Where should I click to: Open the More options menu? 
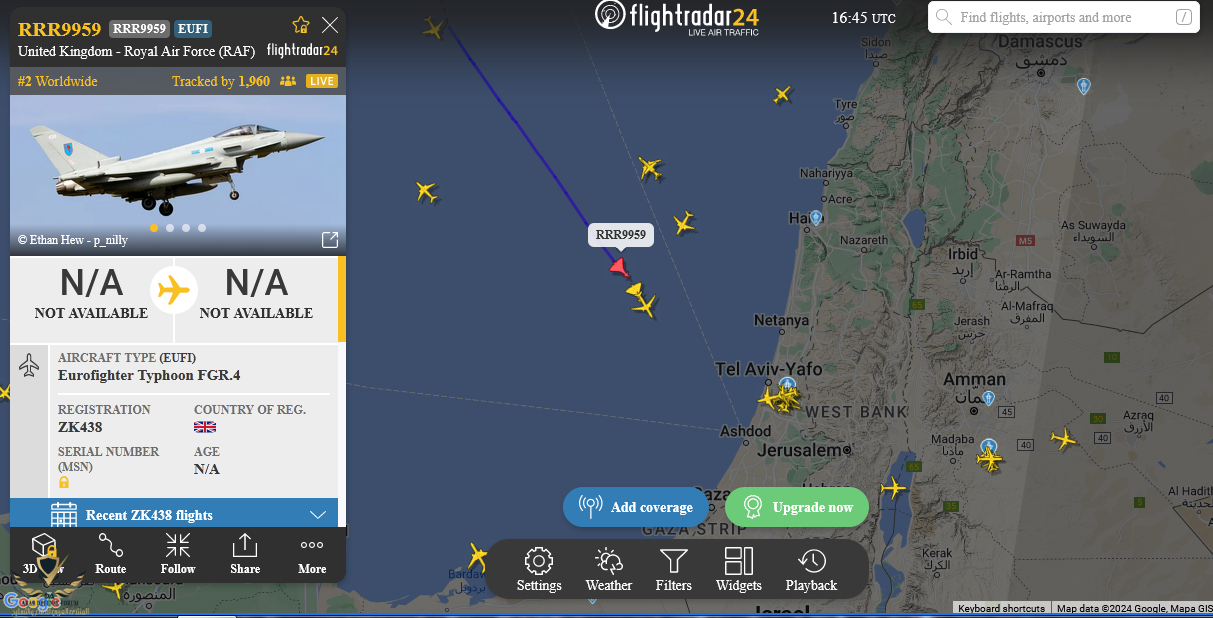click(312, 553)
